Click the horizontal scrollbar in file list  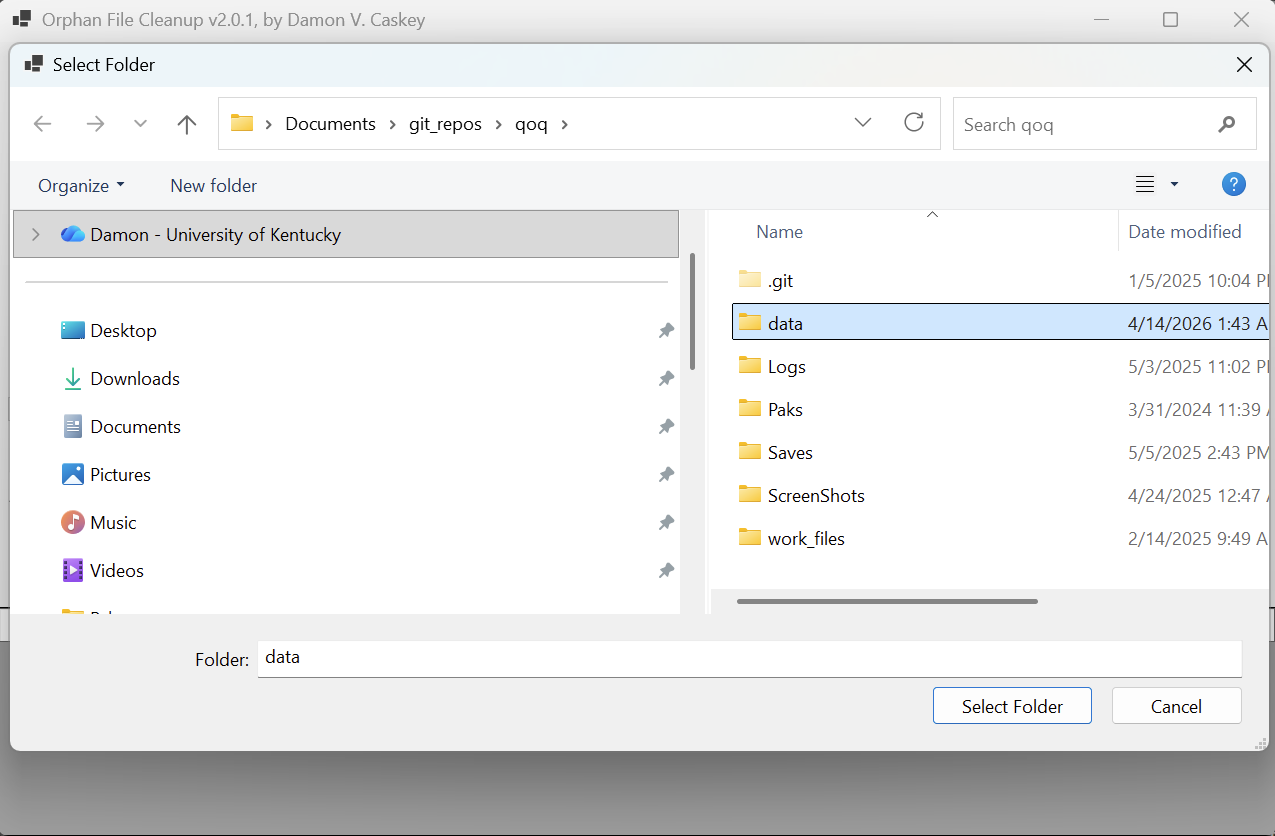[x=887, y=601]
